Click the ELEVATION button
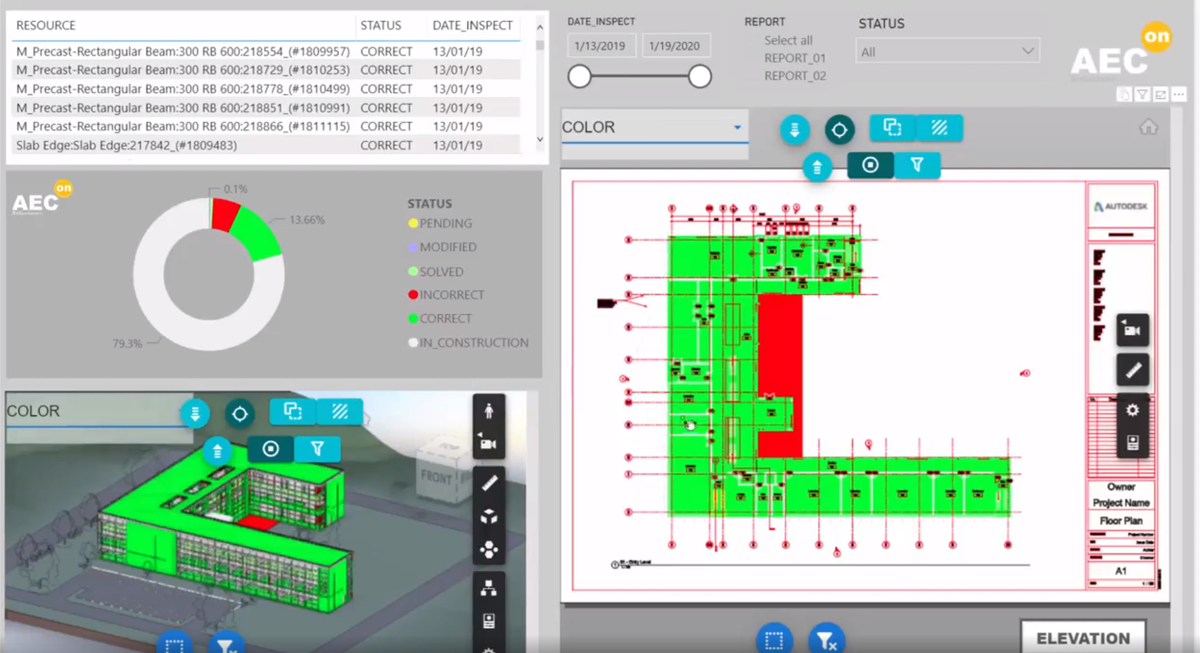This screenshot has height=653, width=1200. [x=1083, y=638]
